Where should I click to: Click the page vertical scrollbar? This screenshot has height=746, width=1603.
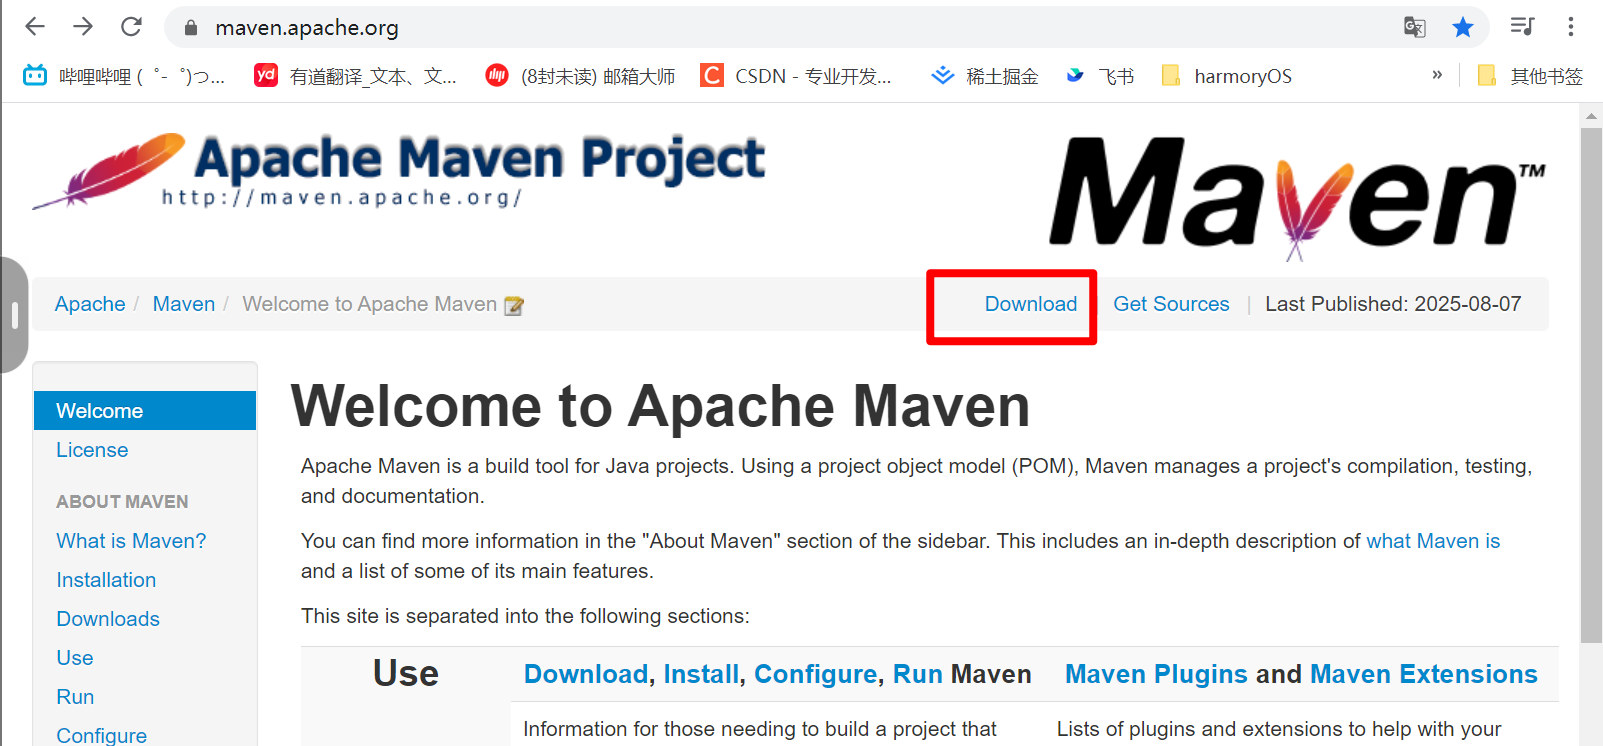[x=1591, y=385]
